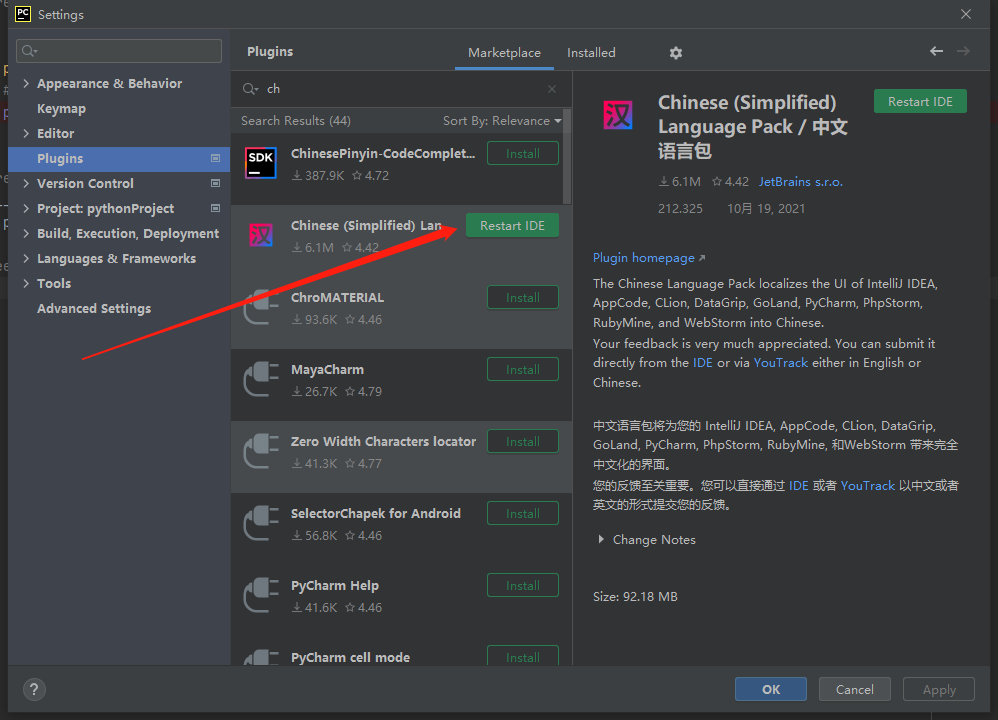
Task: Click the Chinese Language Pack icon in results list
Action: 261,235
